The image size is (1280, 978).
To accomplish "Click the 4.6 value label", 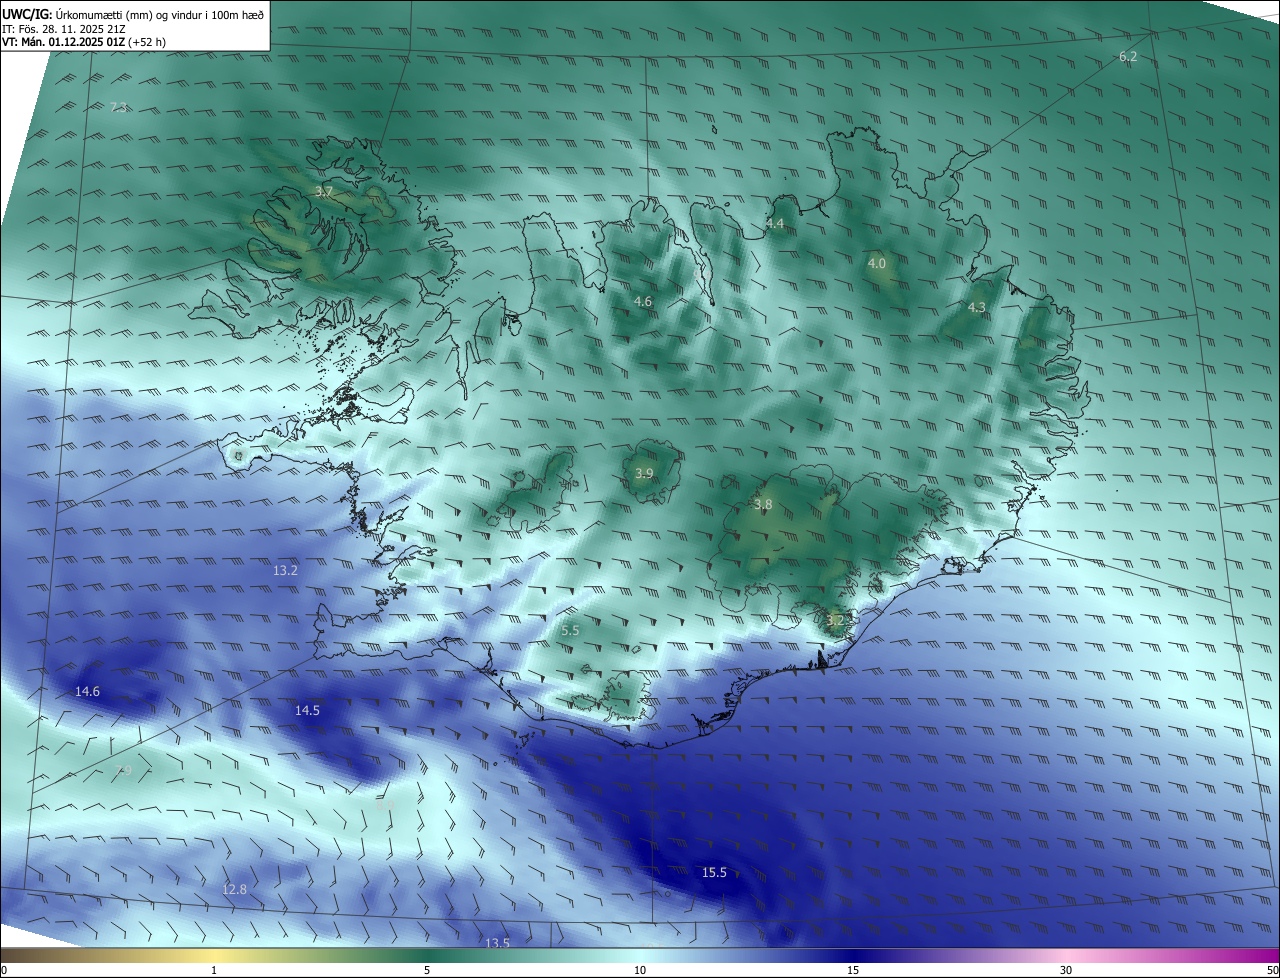I will click(x=643, y=301).
